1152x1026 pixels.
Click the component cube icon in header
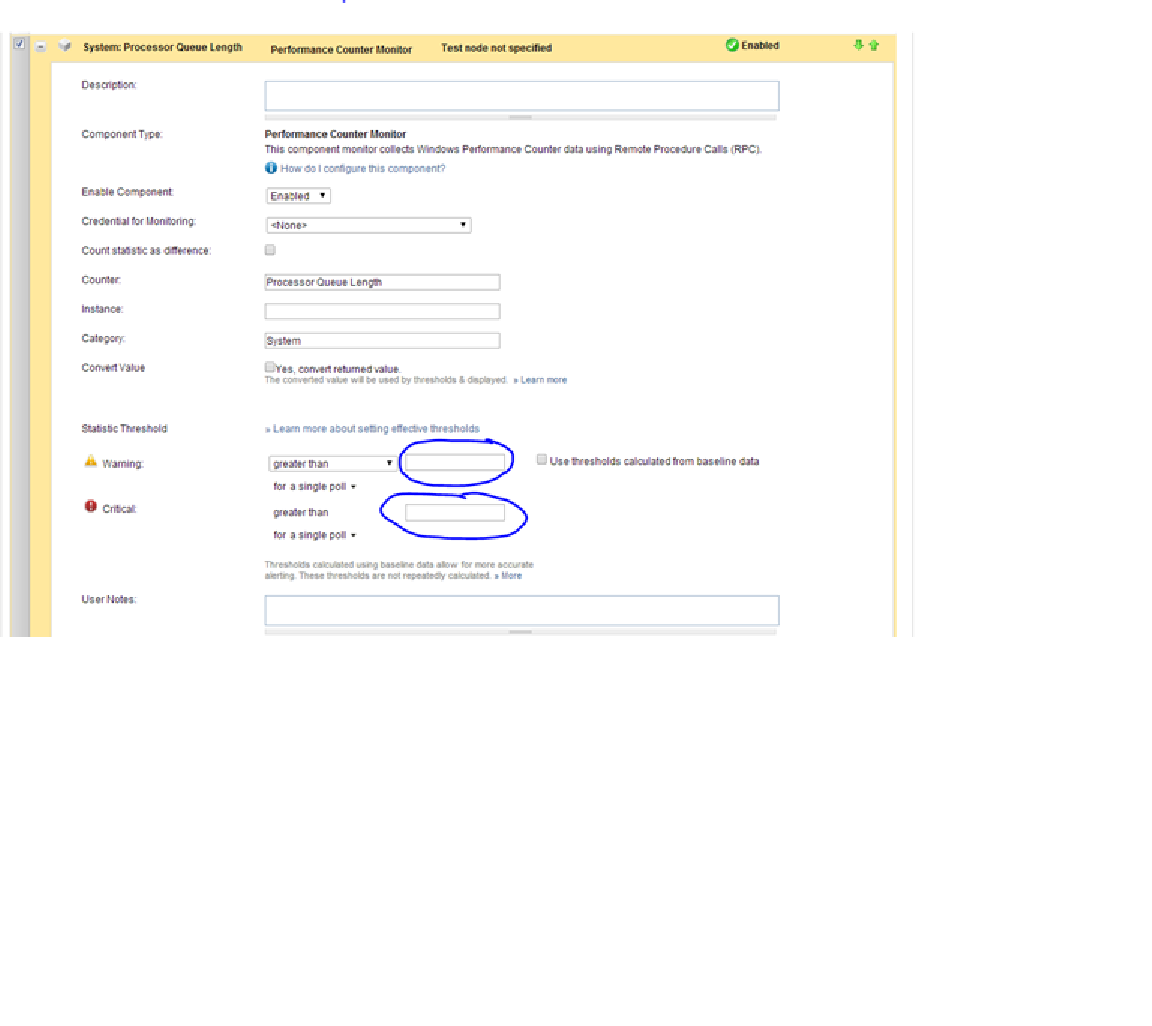click(x=65, y=46)
